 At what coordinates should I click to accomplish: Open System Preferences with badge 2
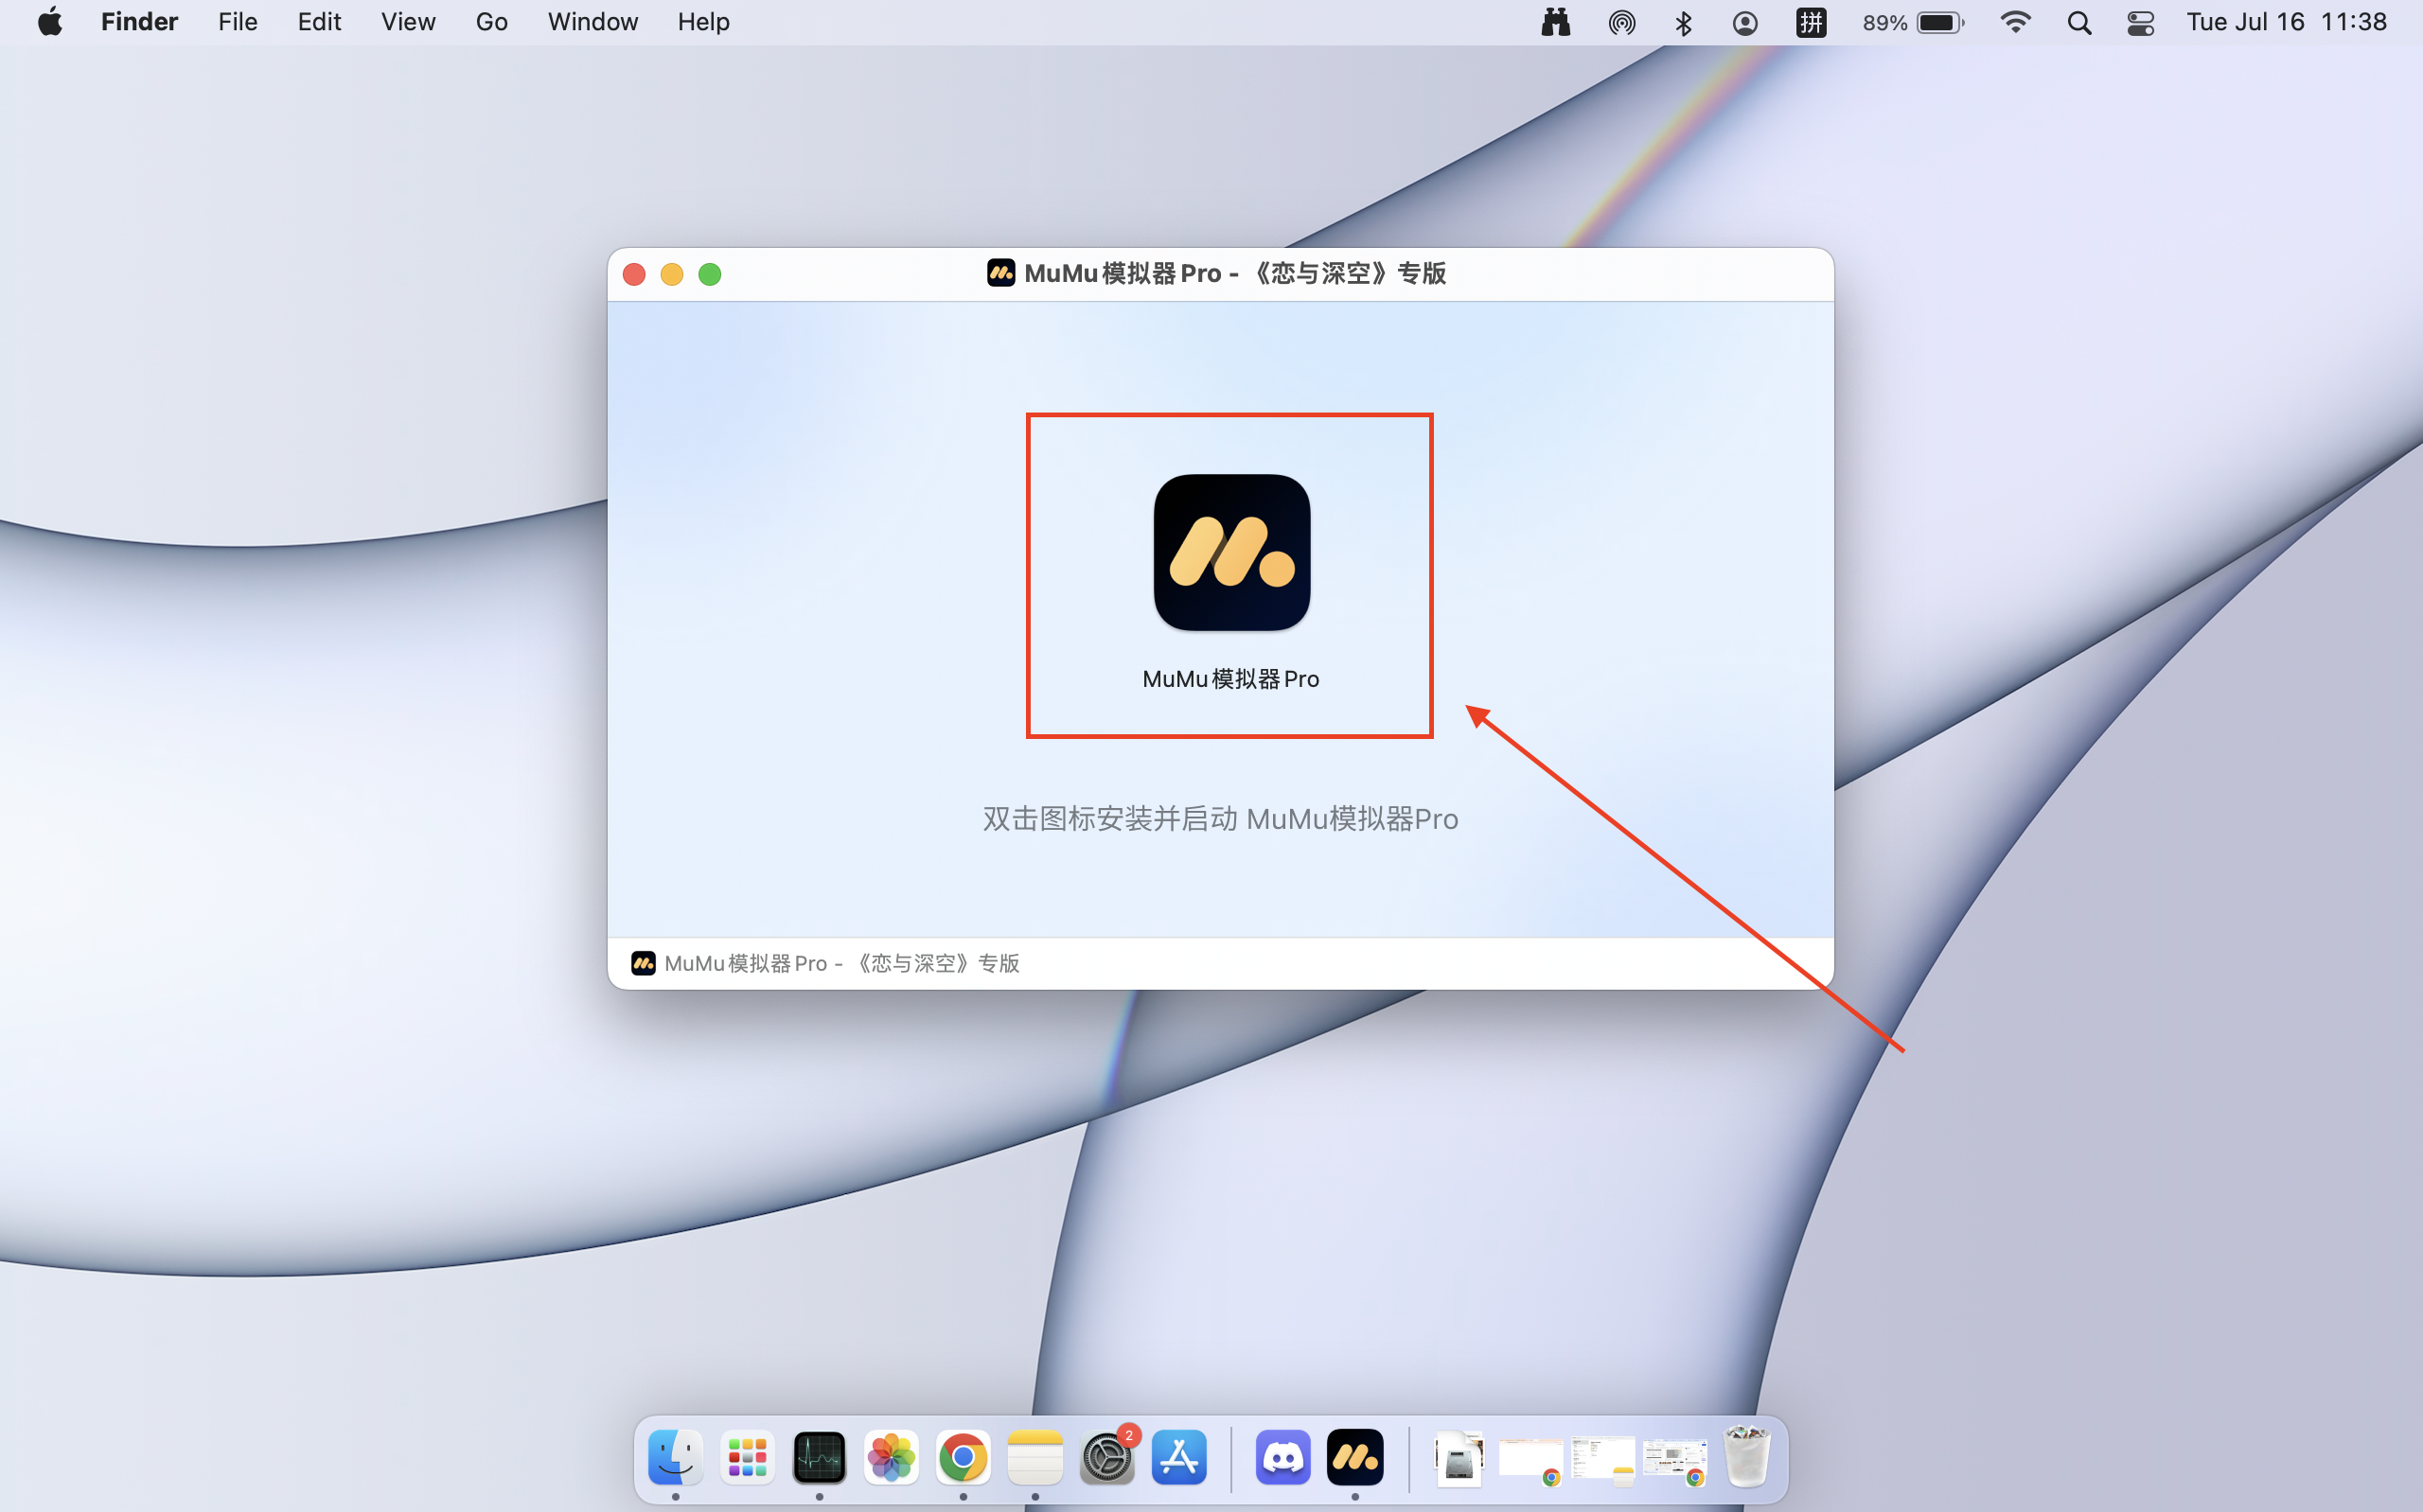[x=1106, y=1458]
